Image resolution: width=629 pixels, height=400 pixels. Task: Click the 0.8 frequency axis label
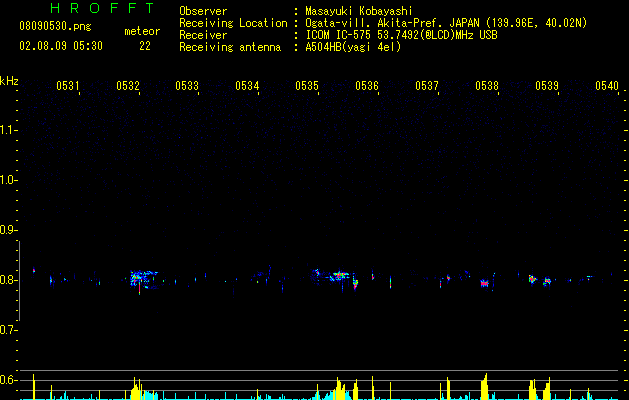pos(8,280)
